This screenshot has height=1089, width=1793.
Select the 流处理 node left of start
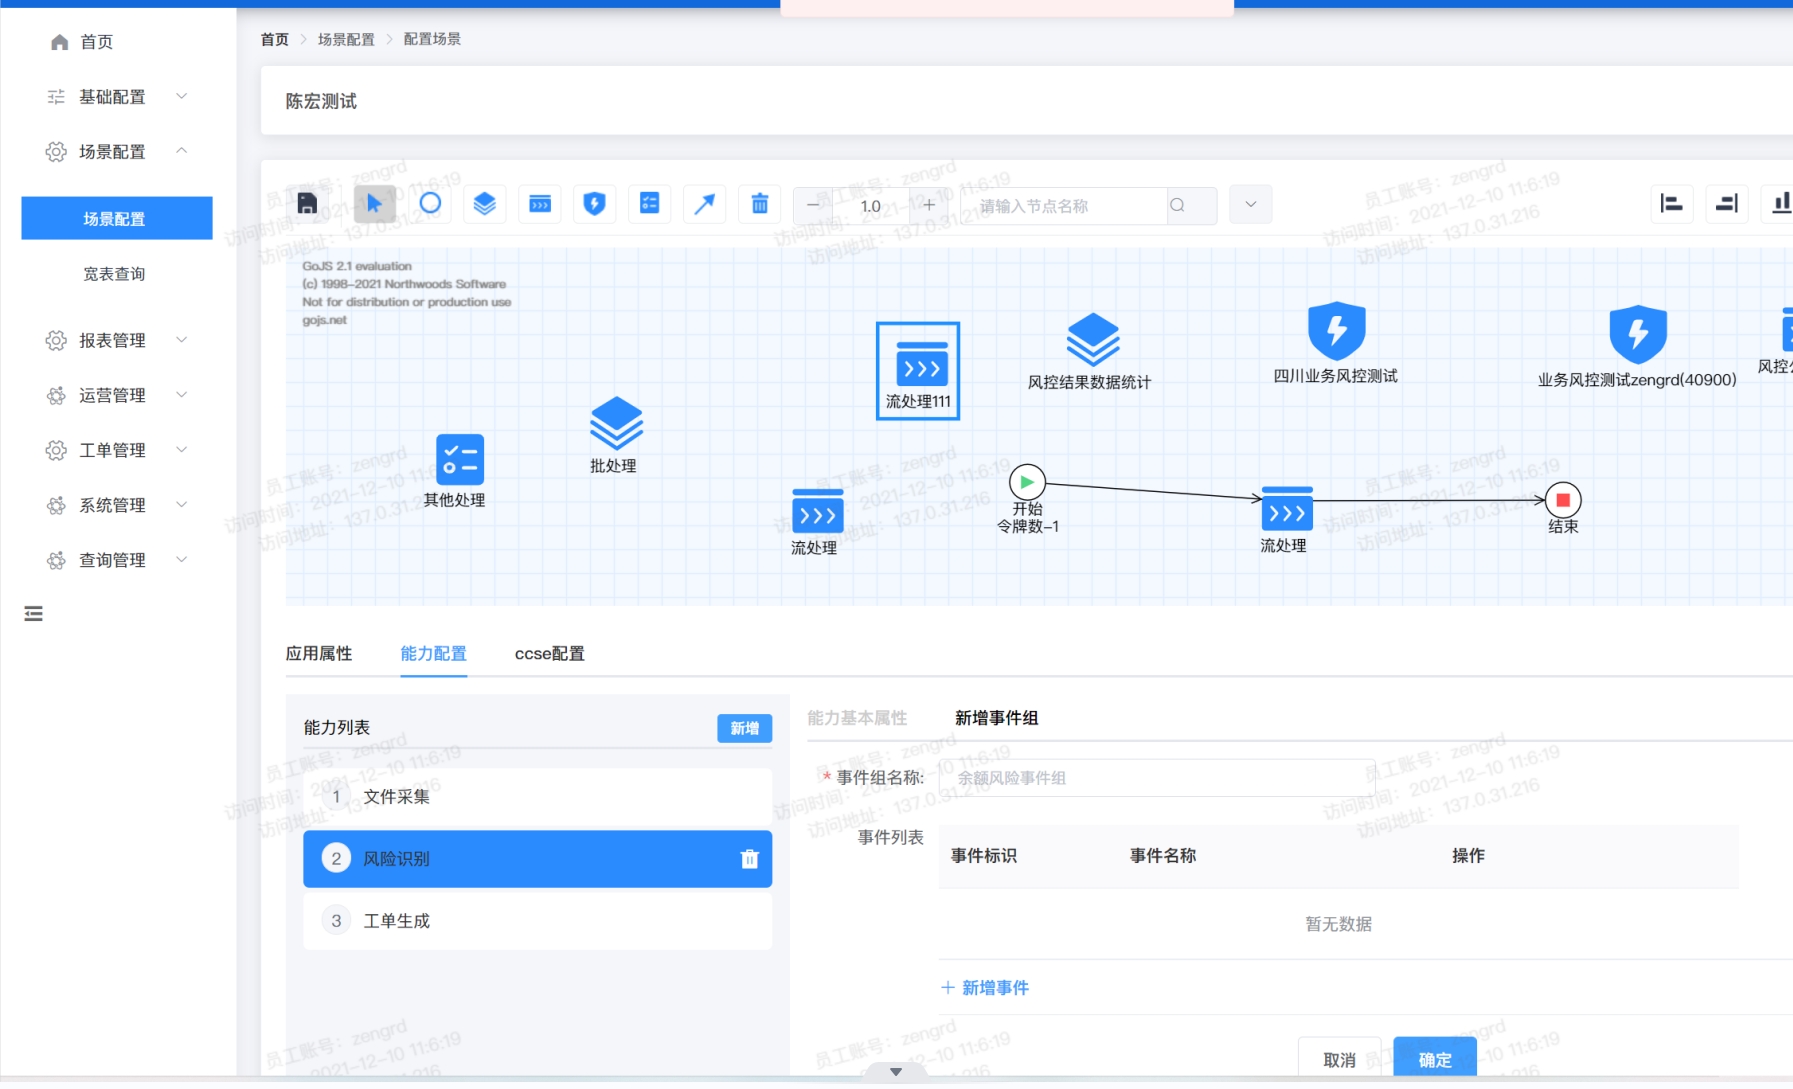[817, 521]
